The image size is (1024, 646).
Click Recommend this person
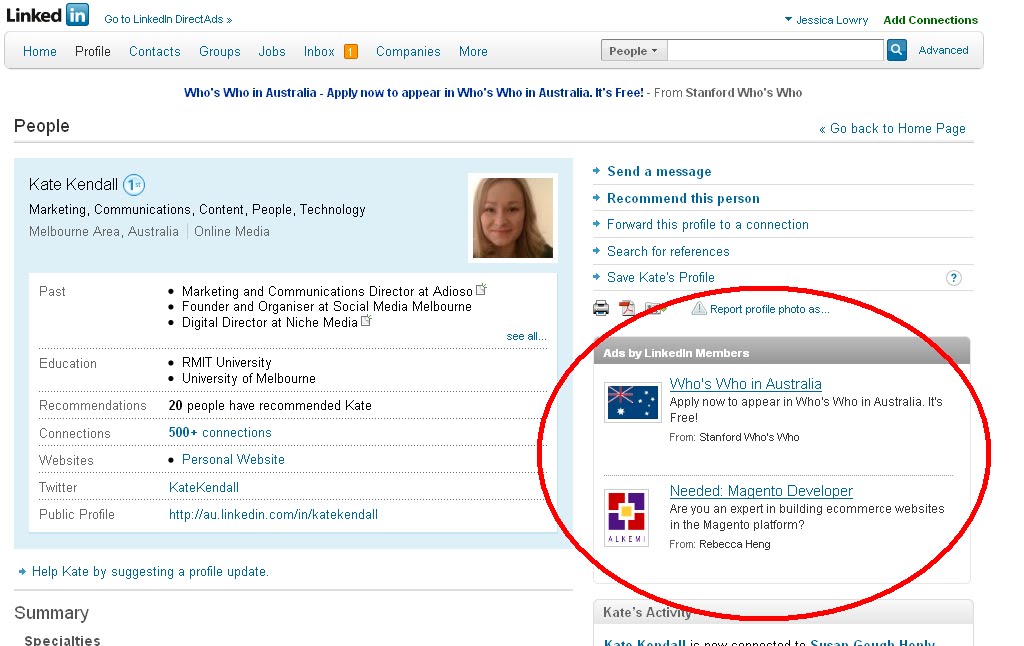(x=683, y=199)
